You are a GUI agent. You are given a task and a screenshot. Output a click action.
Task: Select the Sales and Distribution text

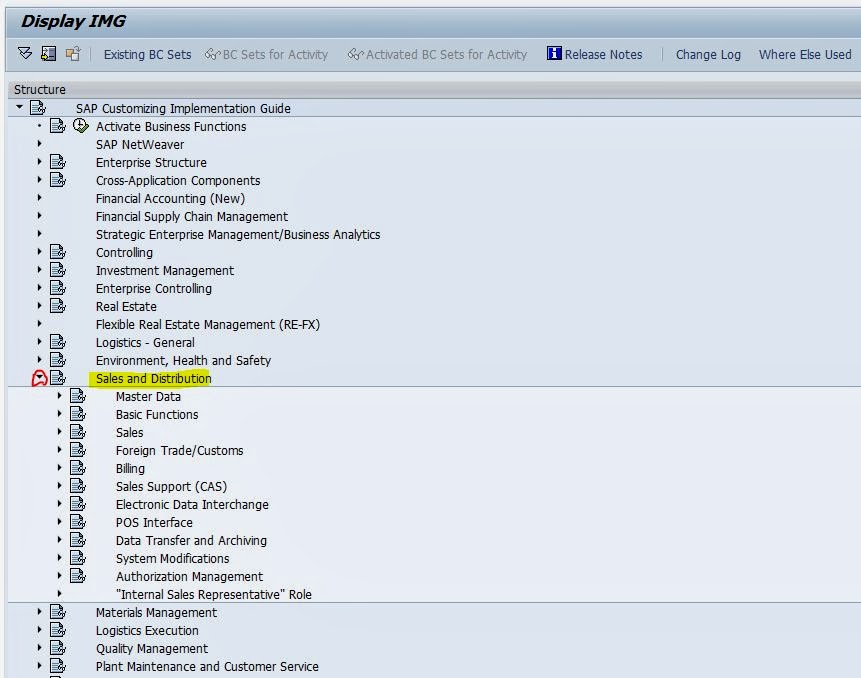click(153, 378)
